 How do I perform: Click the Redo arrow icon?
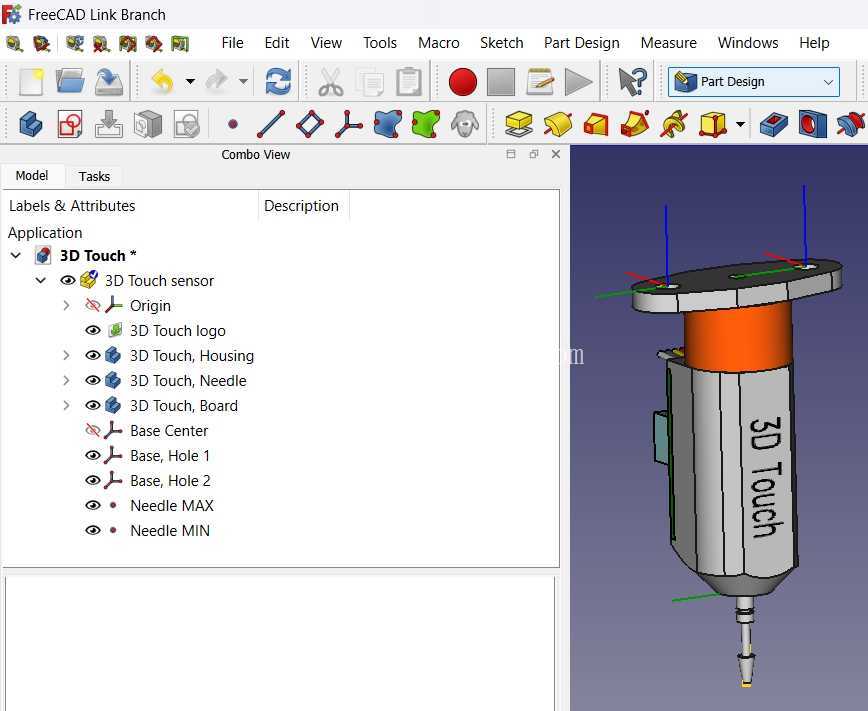[x=217, y=82]
